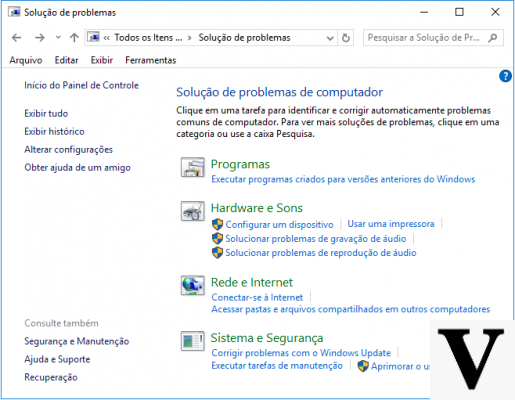Go up one folder level
The width and height of the screenshot is (515, 400).
74,37
